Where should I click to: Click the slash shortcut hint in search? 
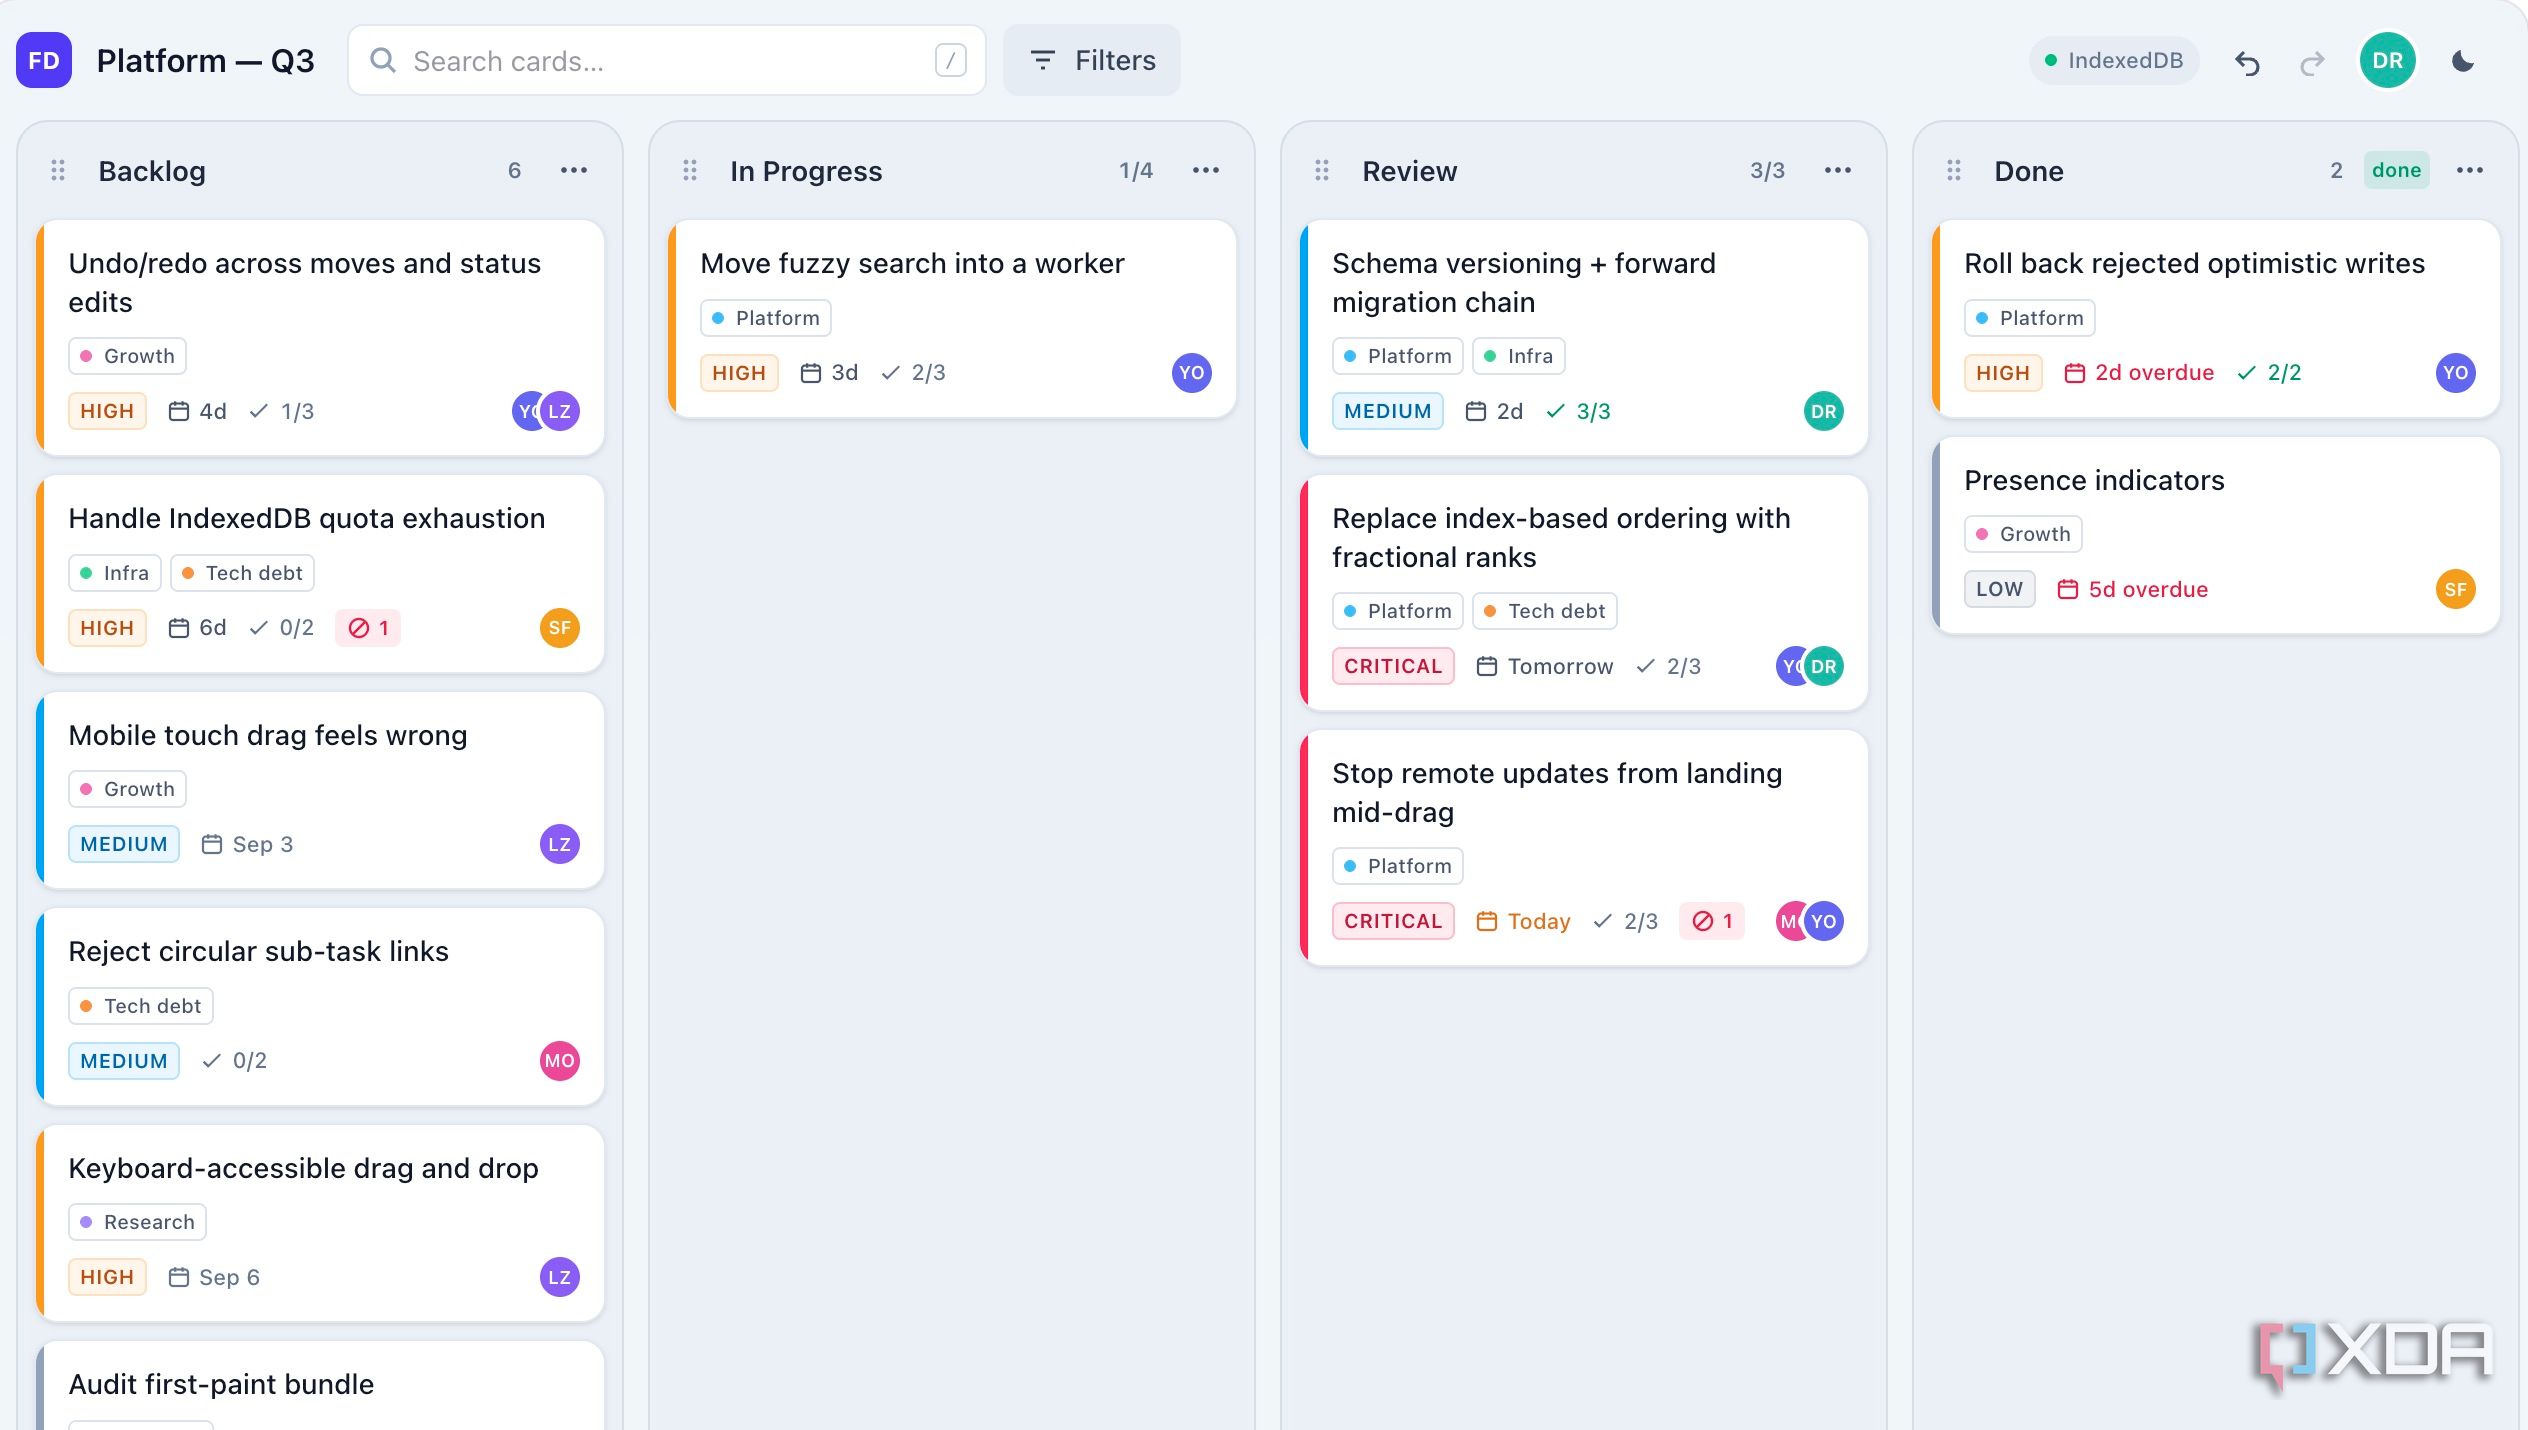coord(950,60)
